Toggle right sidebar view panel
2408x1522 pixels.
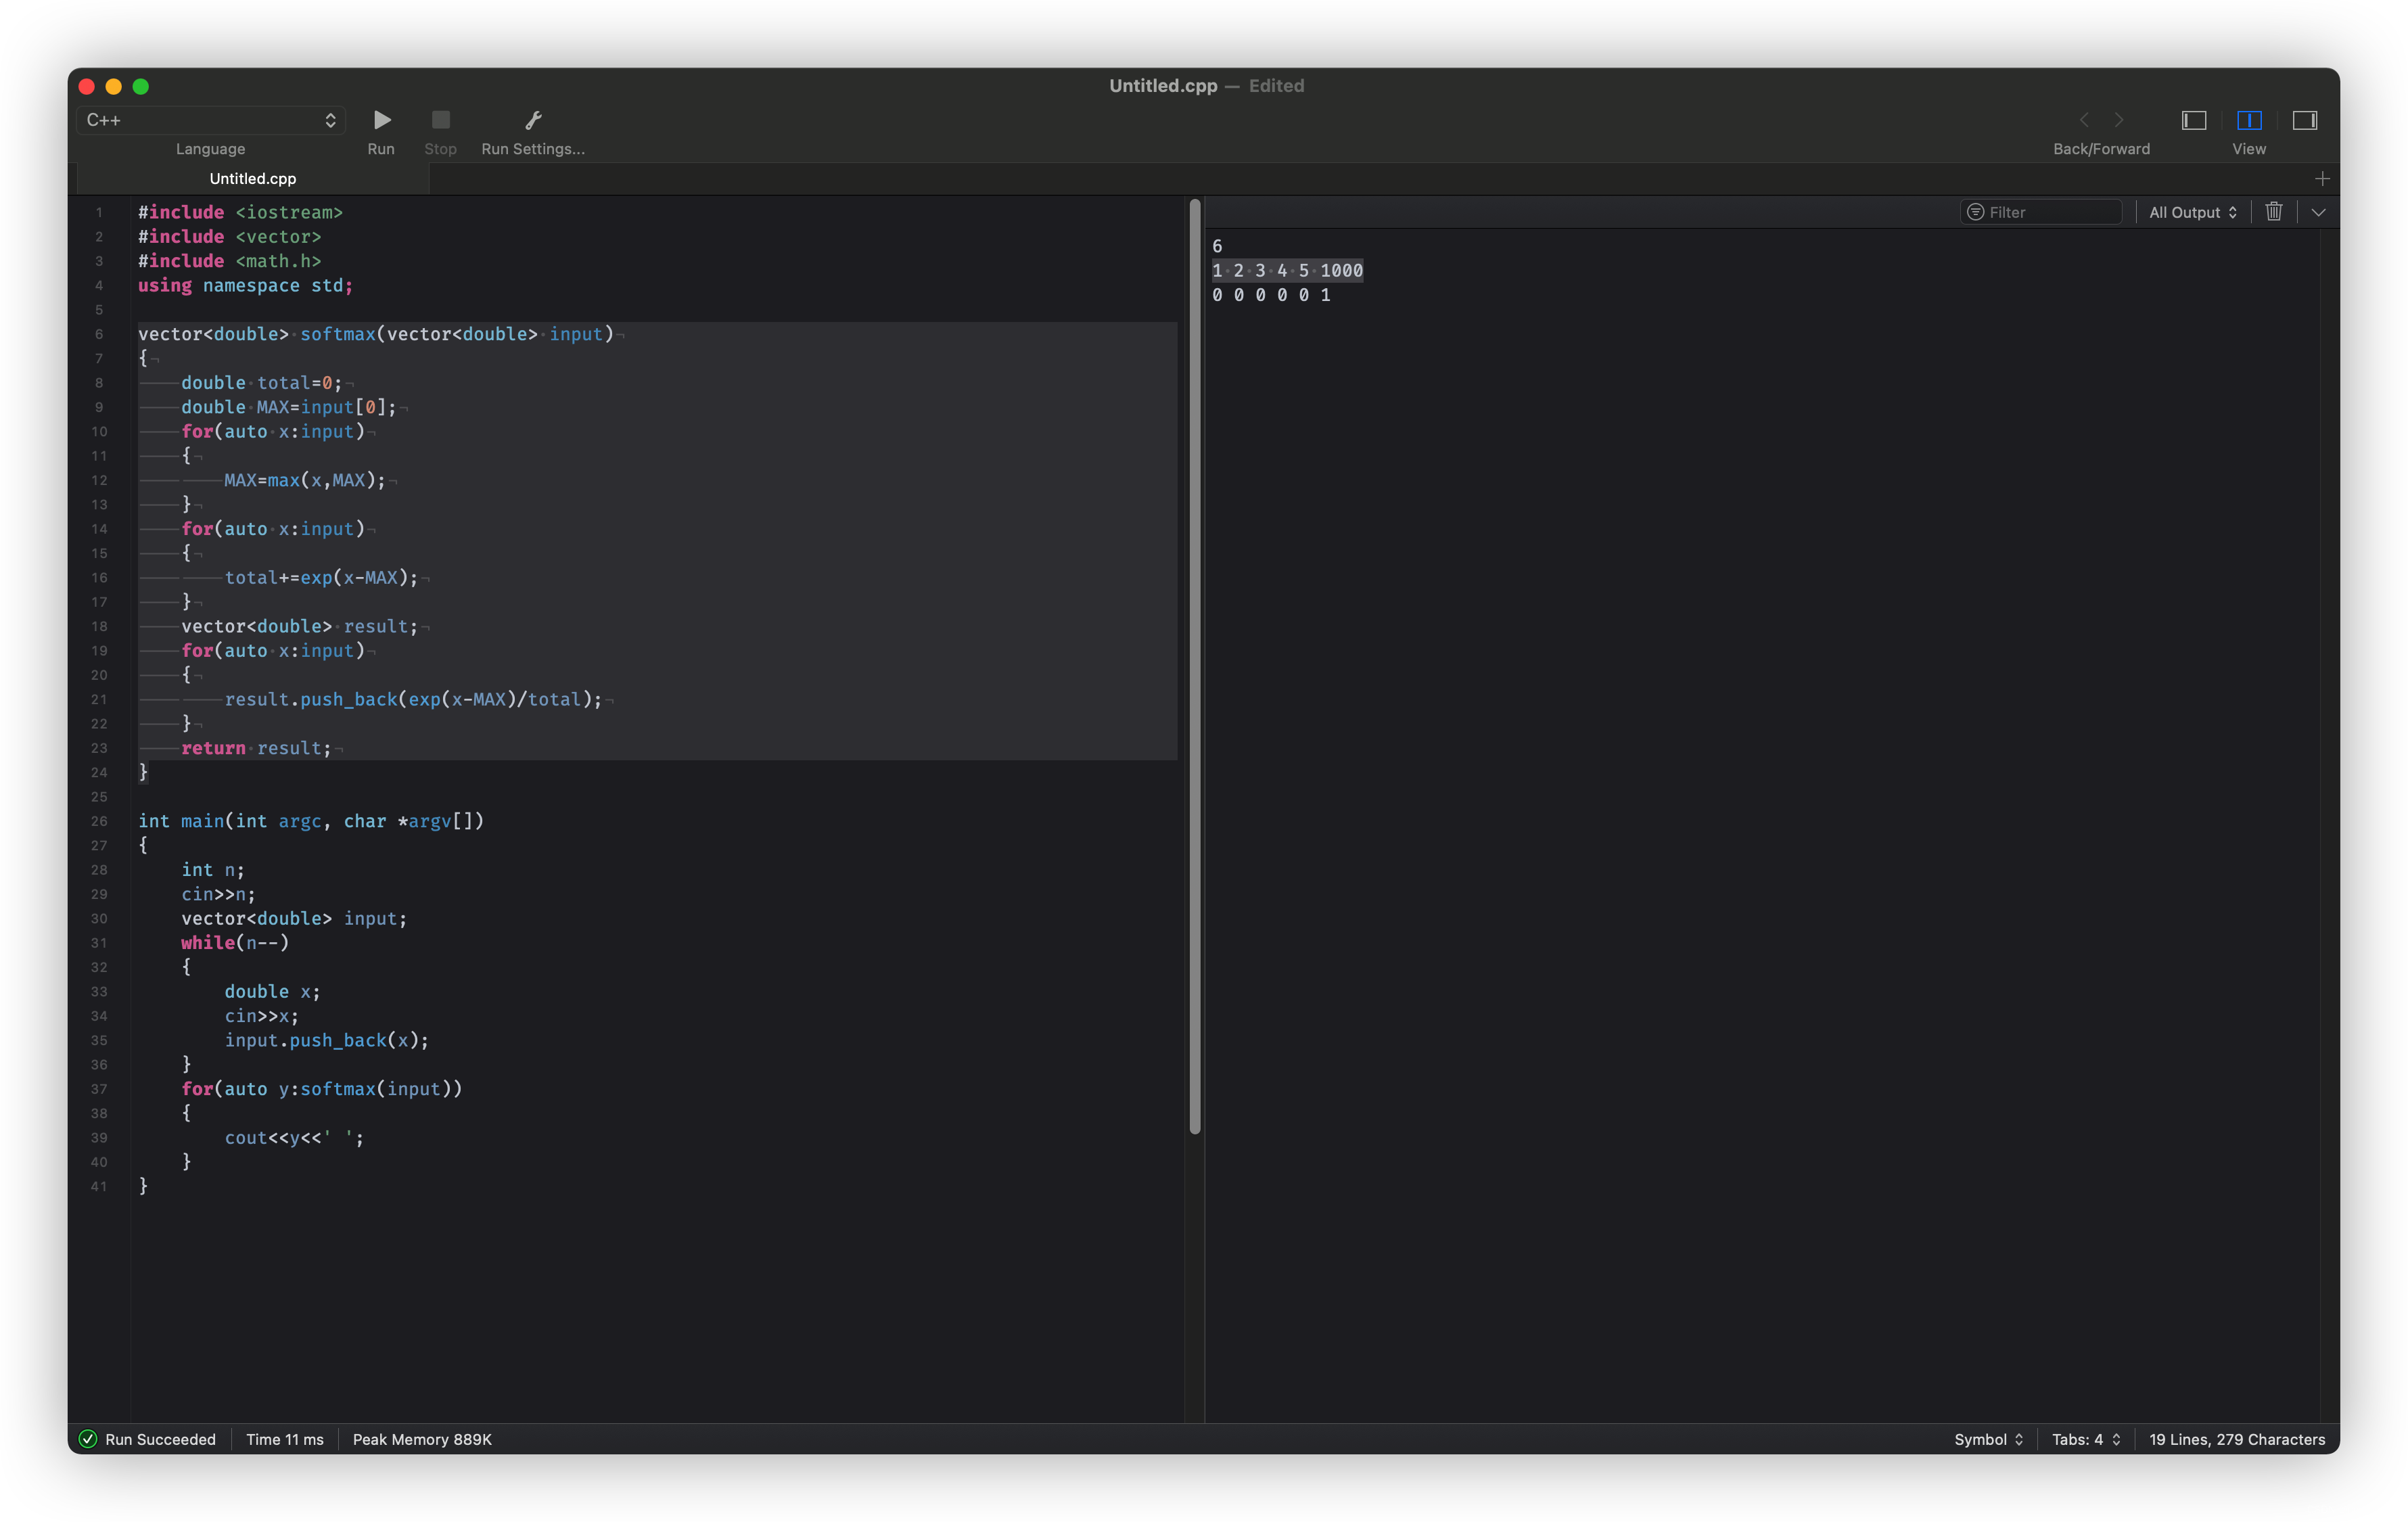2304,120
